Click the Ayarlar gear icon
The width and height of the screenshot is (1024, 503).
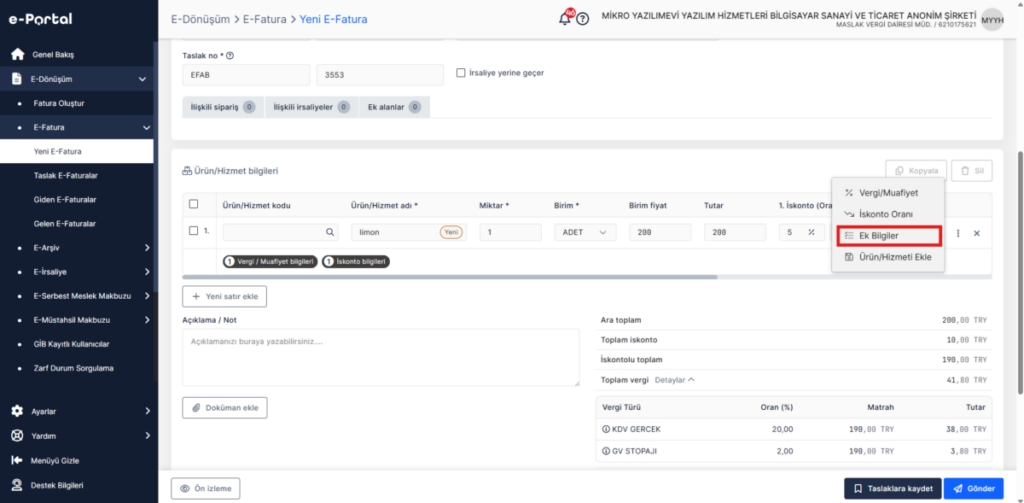click(x=18, y=412)
